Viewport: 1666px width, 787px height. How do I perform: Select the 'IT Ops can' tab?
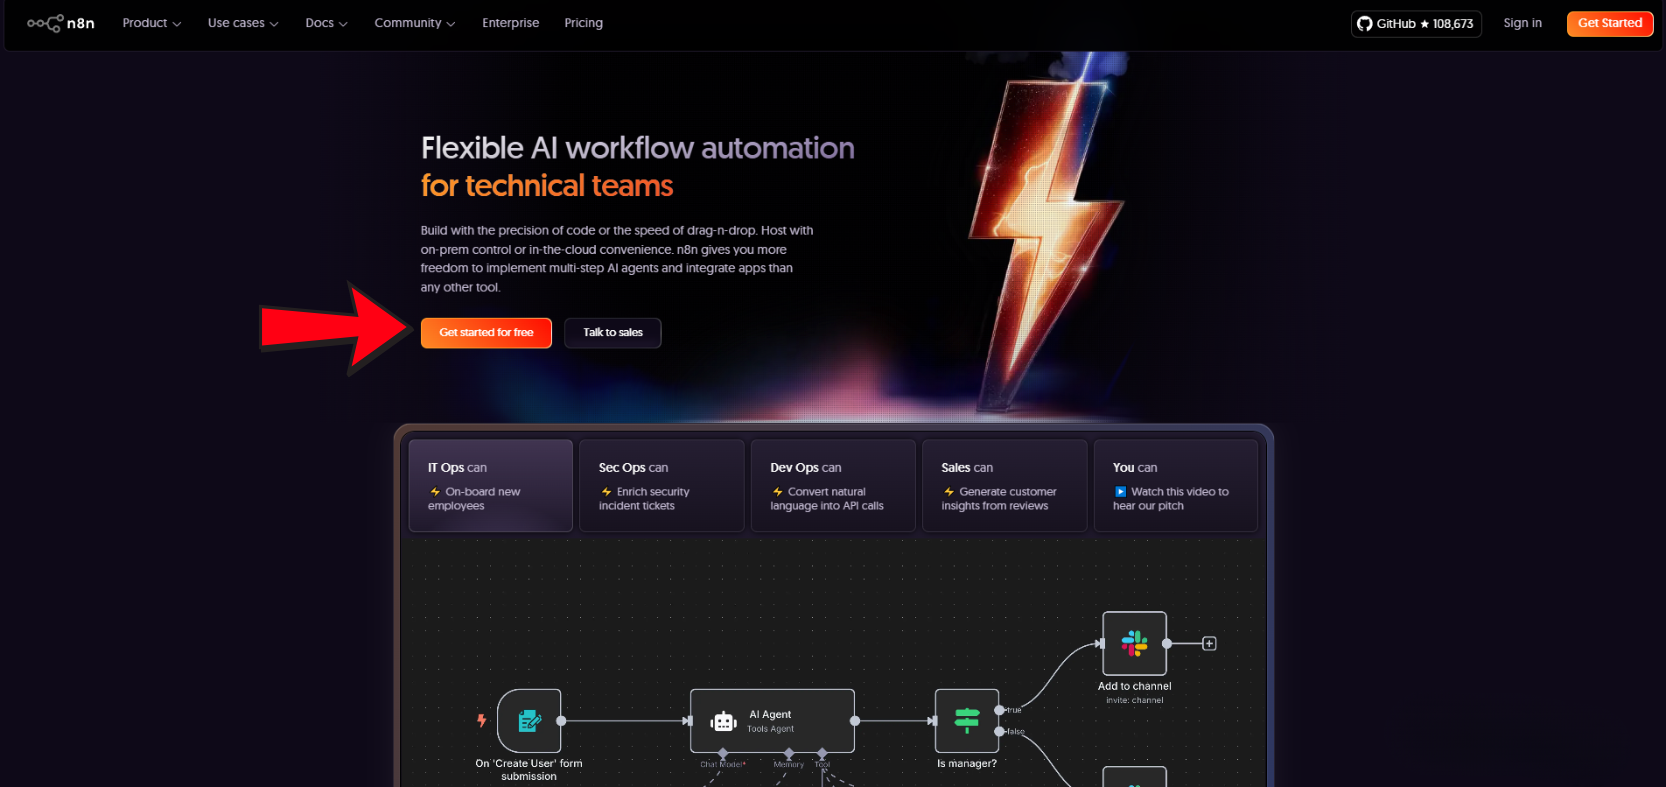pyautogui.click(x=491, y=485)
